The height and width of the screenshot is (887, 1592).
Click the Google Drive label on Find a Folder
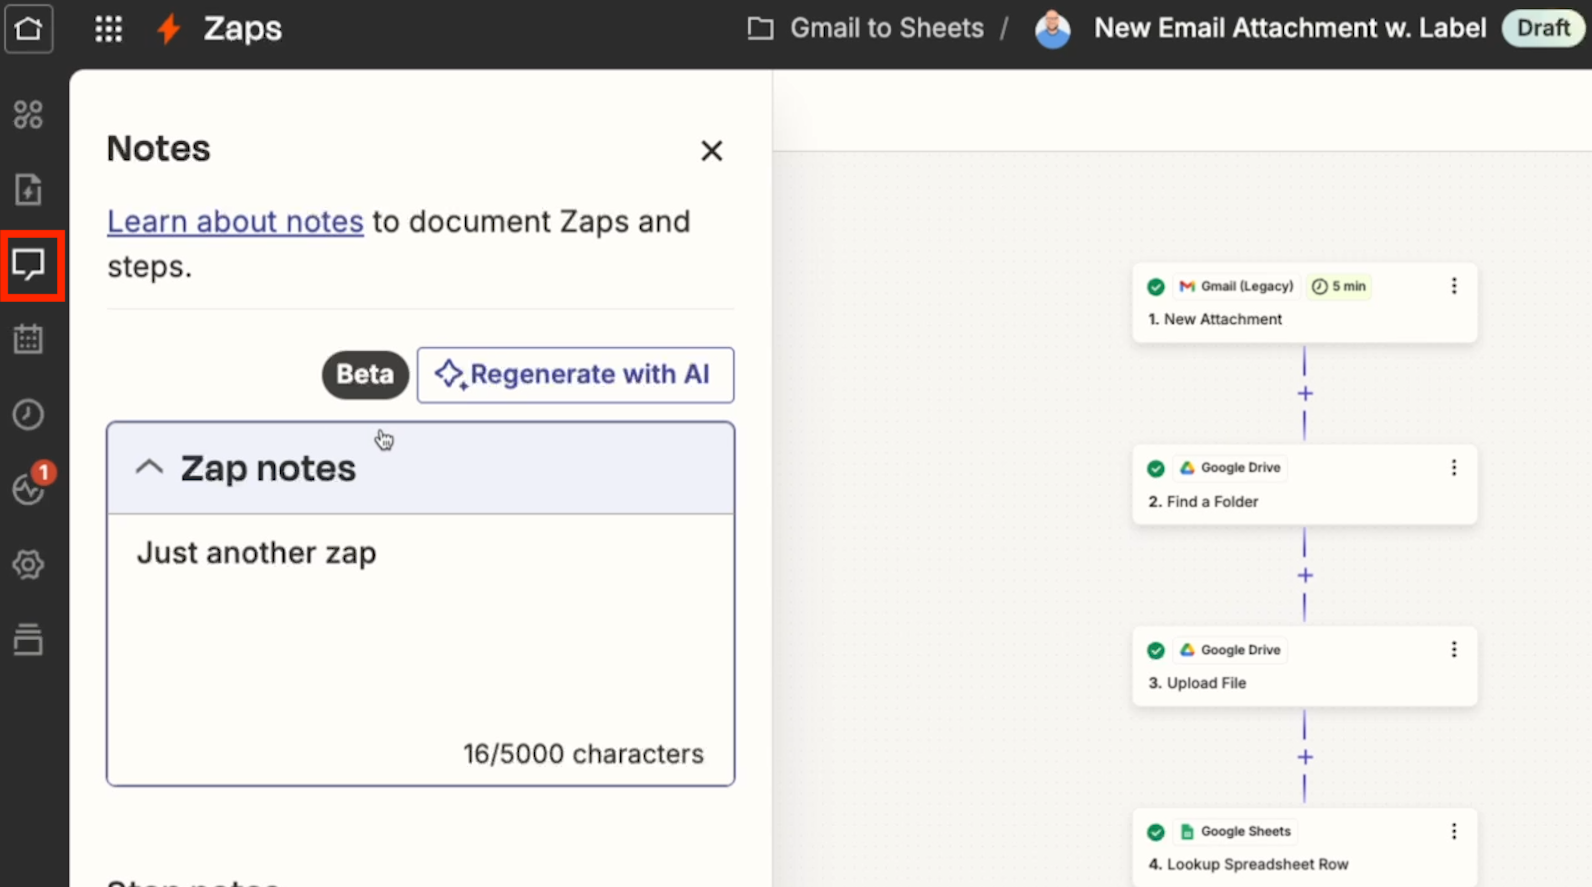click(1230, 468)
